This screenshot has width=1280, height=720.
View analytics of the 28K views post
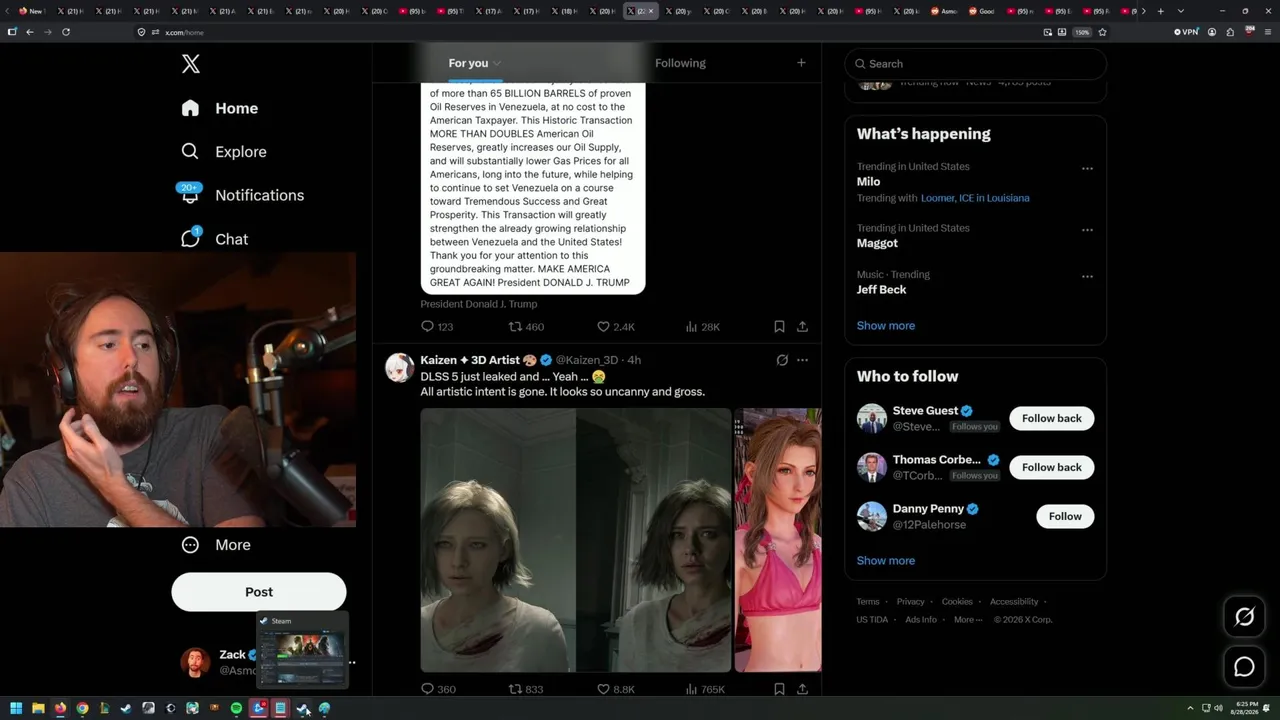click(703, 327)
